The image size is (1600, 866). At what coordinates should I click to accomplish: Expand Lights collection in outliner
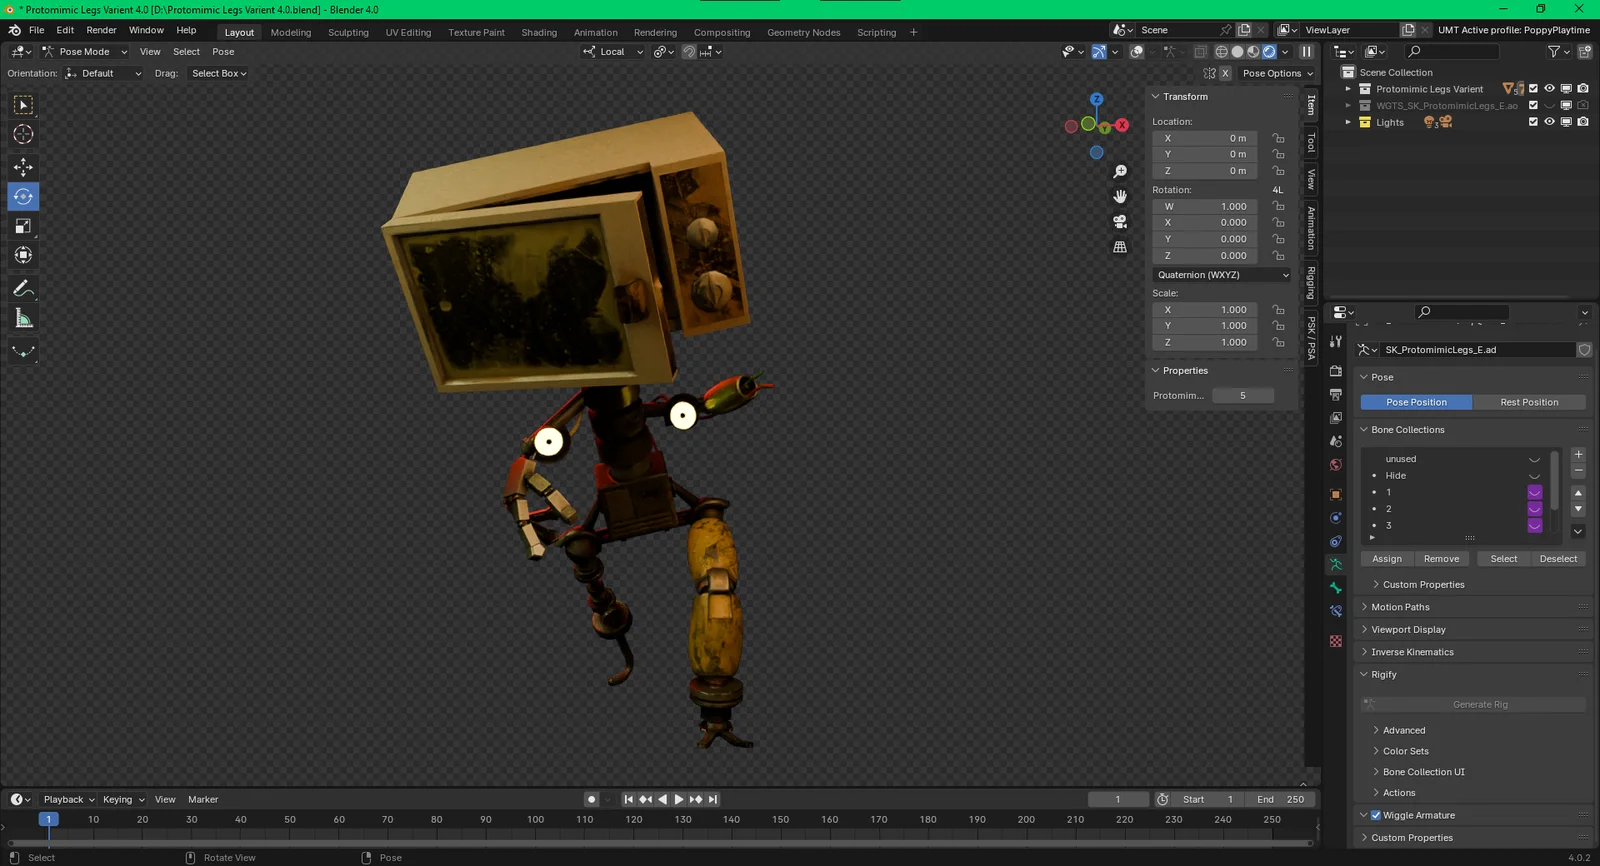click(x=1348, y=122)
